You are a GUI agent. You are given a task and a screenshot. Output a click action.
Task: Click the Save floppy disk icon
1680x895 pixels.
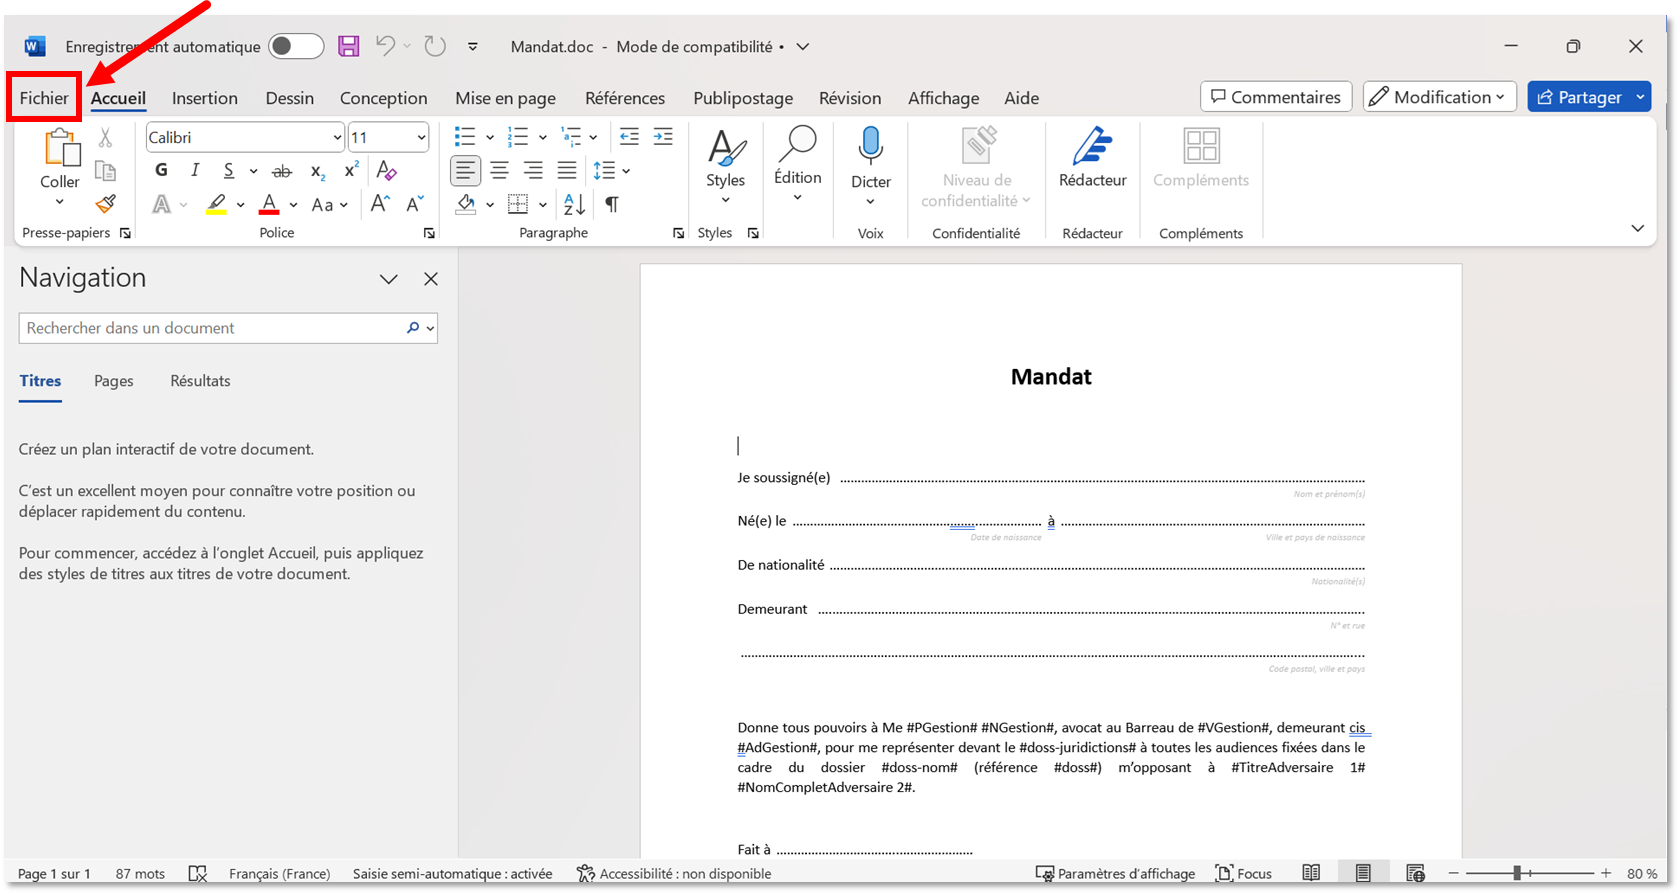(x=348, y=46)
